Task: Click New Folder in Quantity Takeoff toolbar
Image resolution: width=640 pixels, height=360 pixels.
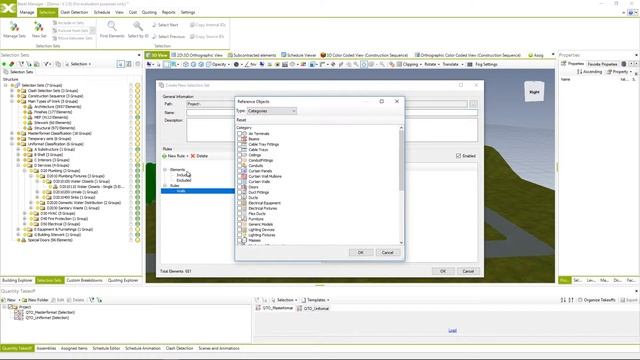Action: [36, 300]
